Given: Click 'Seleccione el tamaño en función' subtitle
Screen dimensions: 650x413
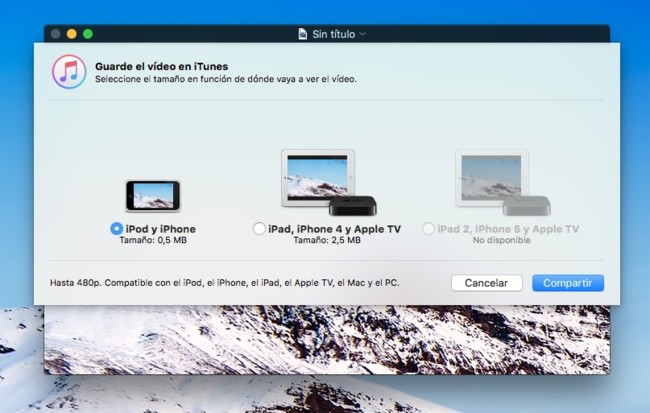Looking at the screenshot, I should 226,79.
